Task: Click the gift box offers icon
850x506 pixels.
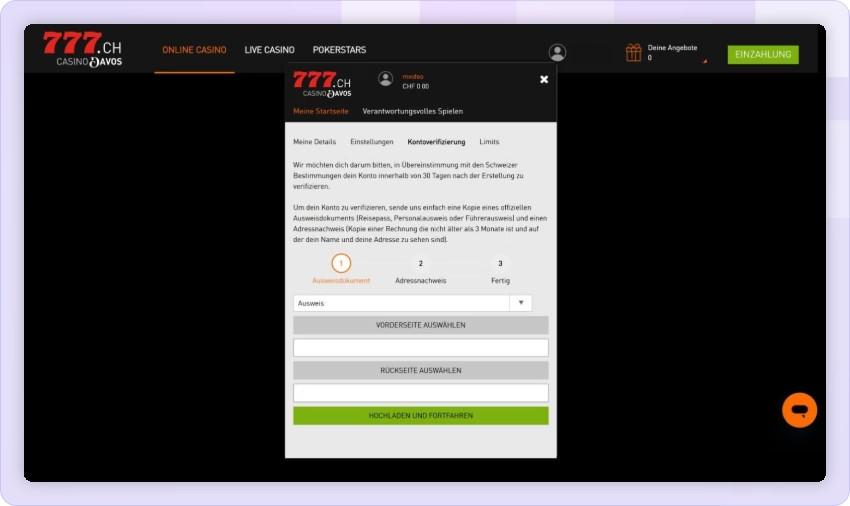Action: click(633, 53)
